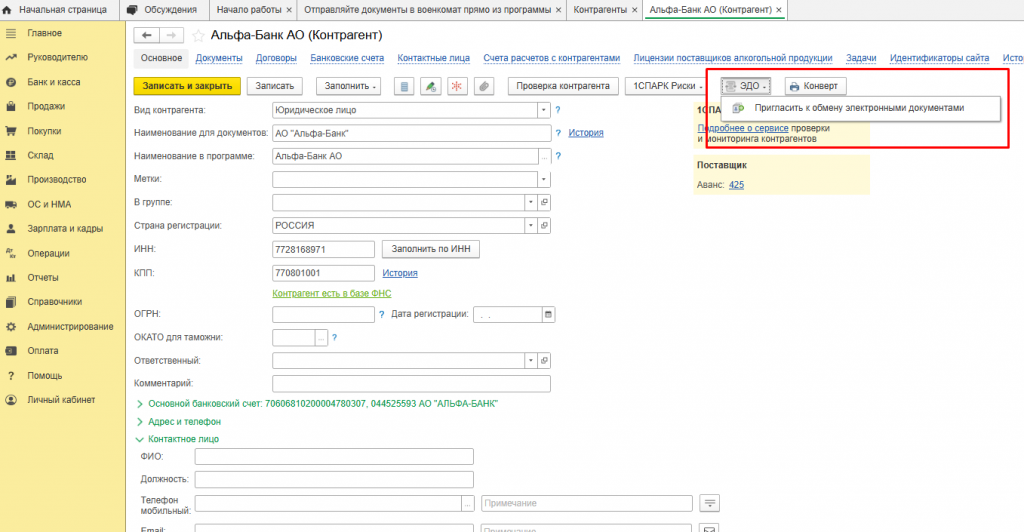
Task: Select Пригласить к обмену электронными документами
Action: pos(859,108)
